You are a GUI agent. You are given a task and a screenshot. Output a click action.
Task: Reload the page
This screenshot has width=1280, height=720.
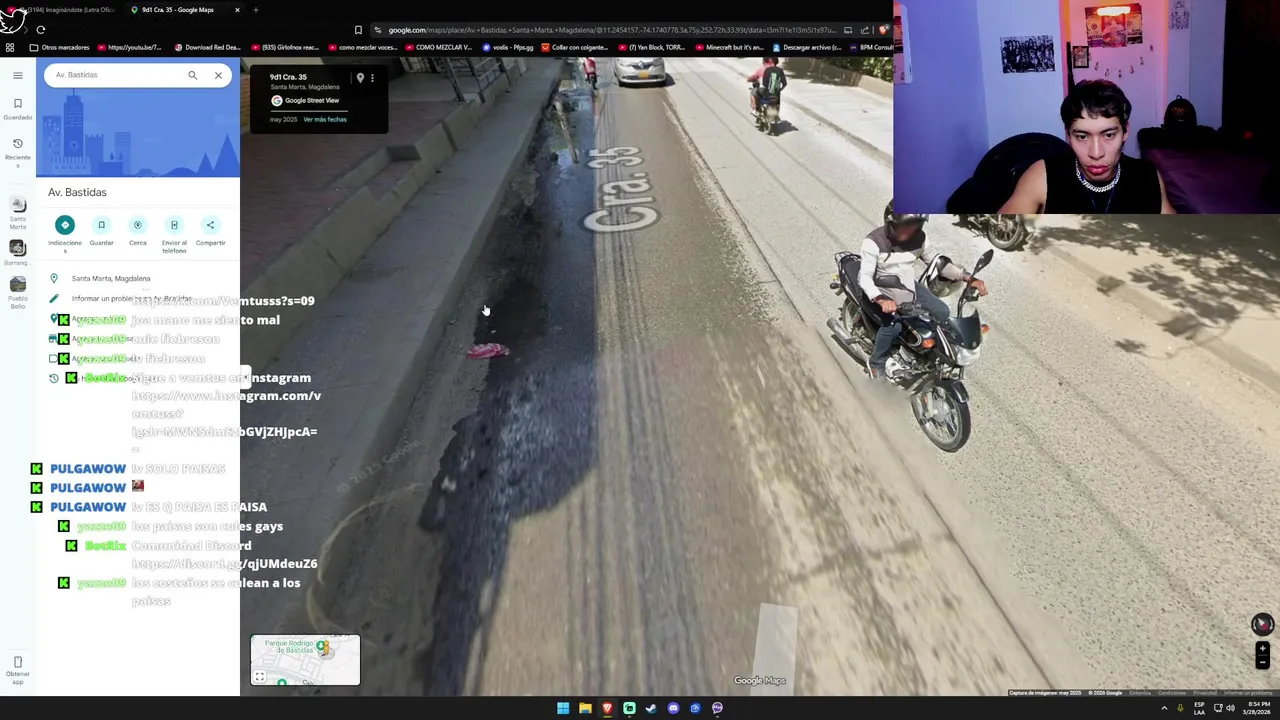tap(41, 30)
